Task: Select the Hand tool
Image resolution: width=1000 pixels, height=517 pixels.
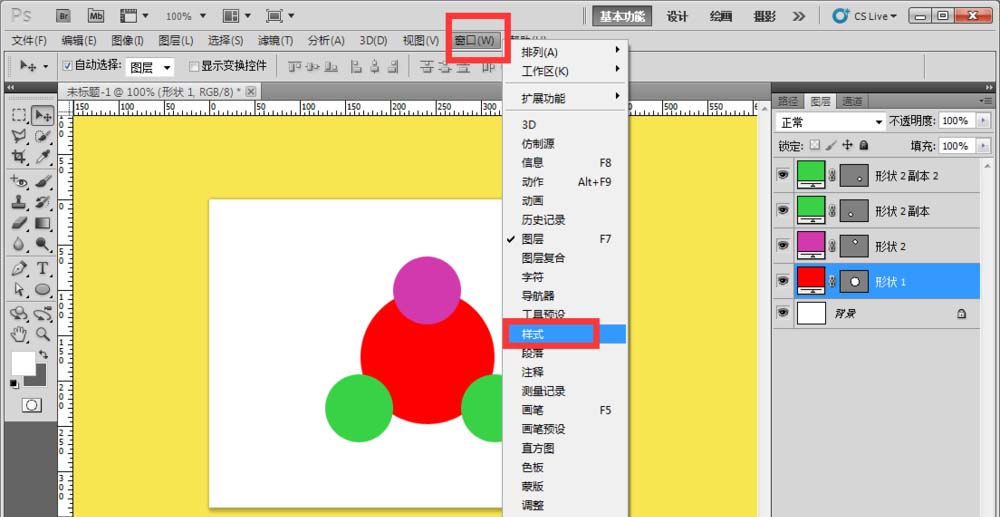Action: point(19,334)
